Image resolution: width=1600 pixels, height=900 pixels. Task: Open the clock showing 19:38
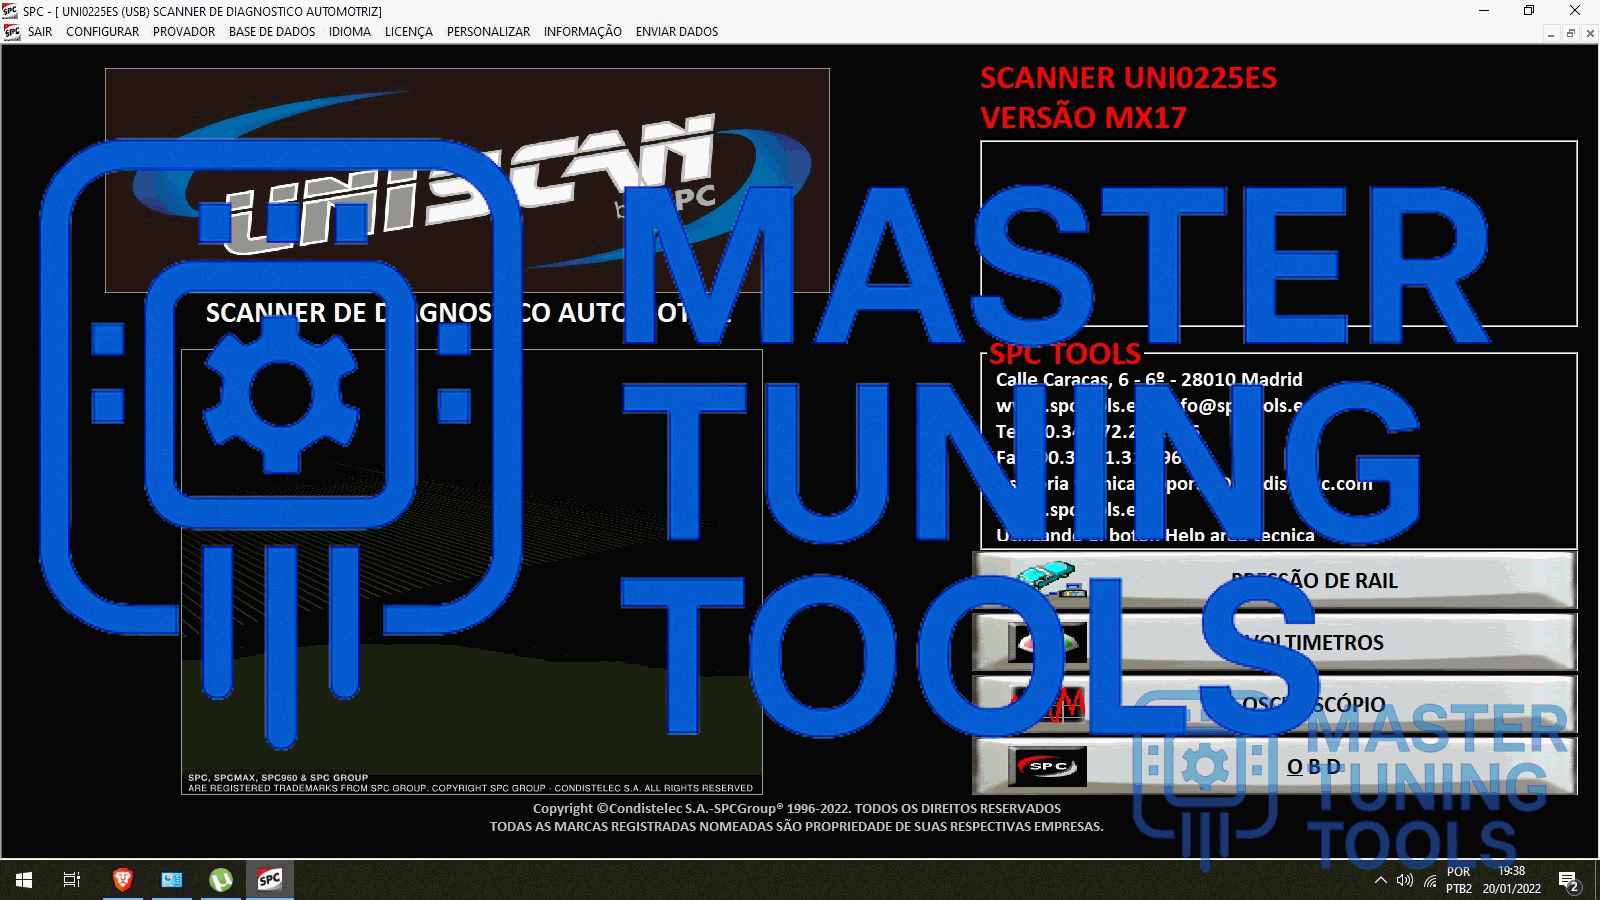pos(1512,880)
